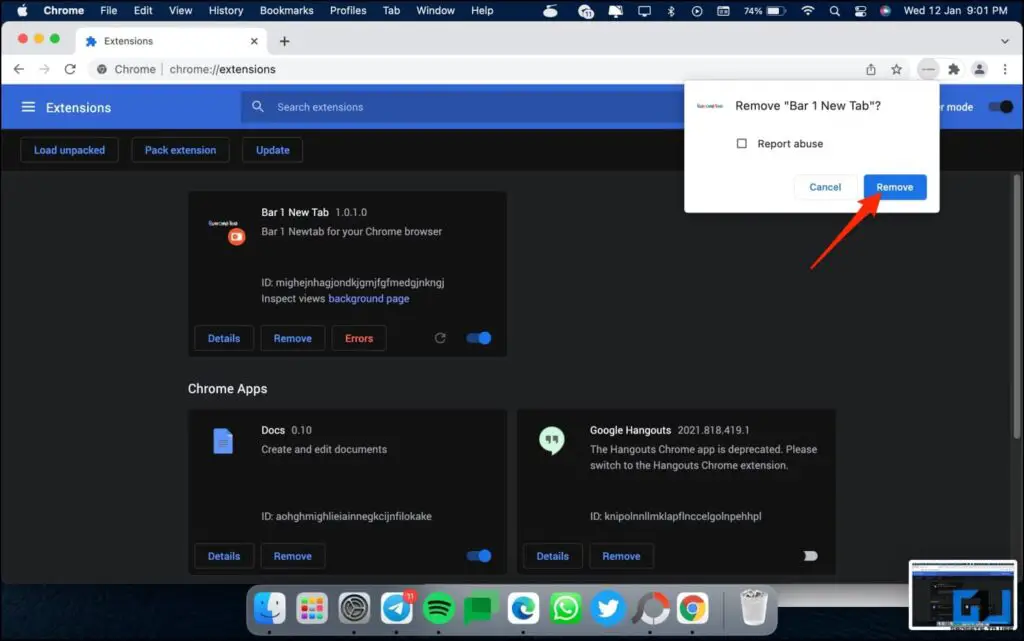
Task: Share this page using the toolbar icon
Action: coord(871,69)
